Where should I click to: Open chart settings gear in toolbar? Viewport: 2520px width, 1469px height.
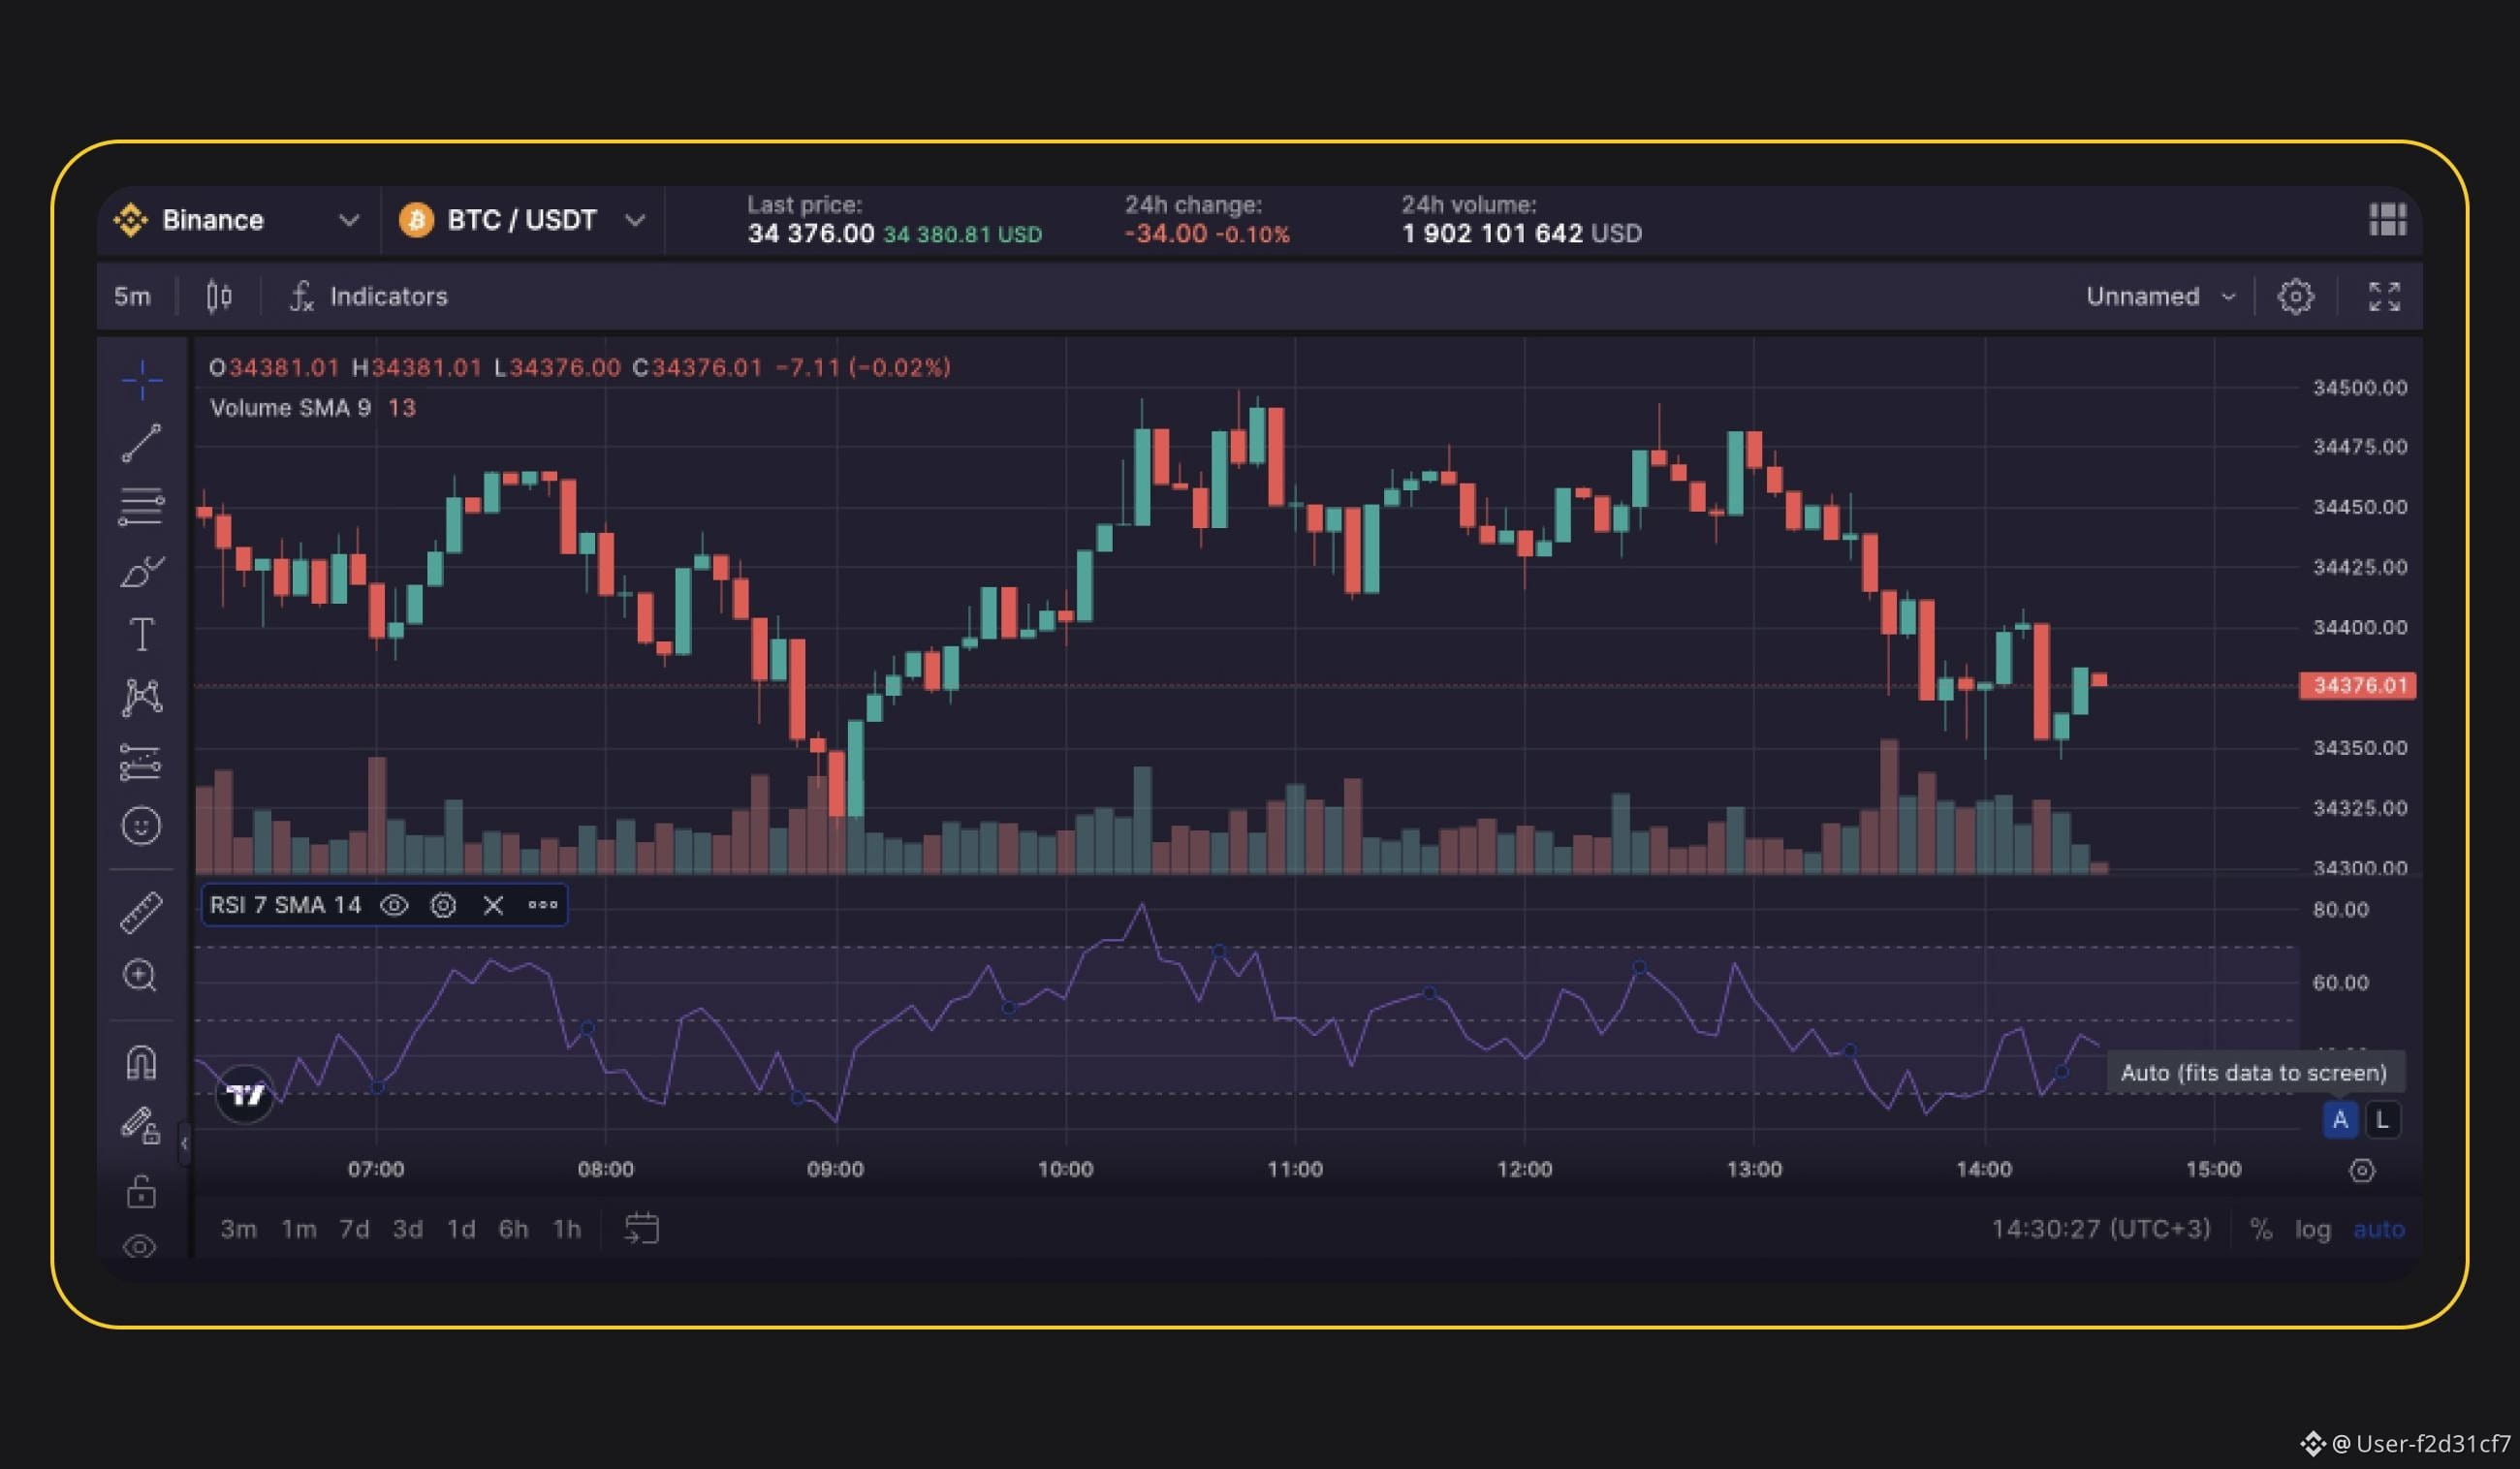(2295, 296)
